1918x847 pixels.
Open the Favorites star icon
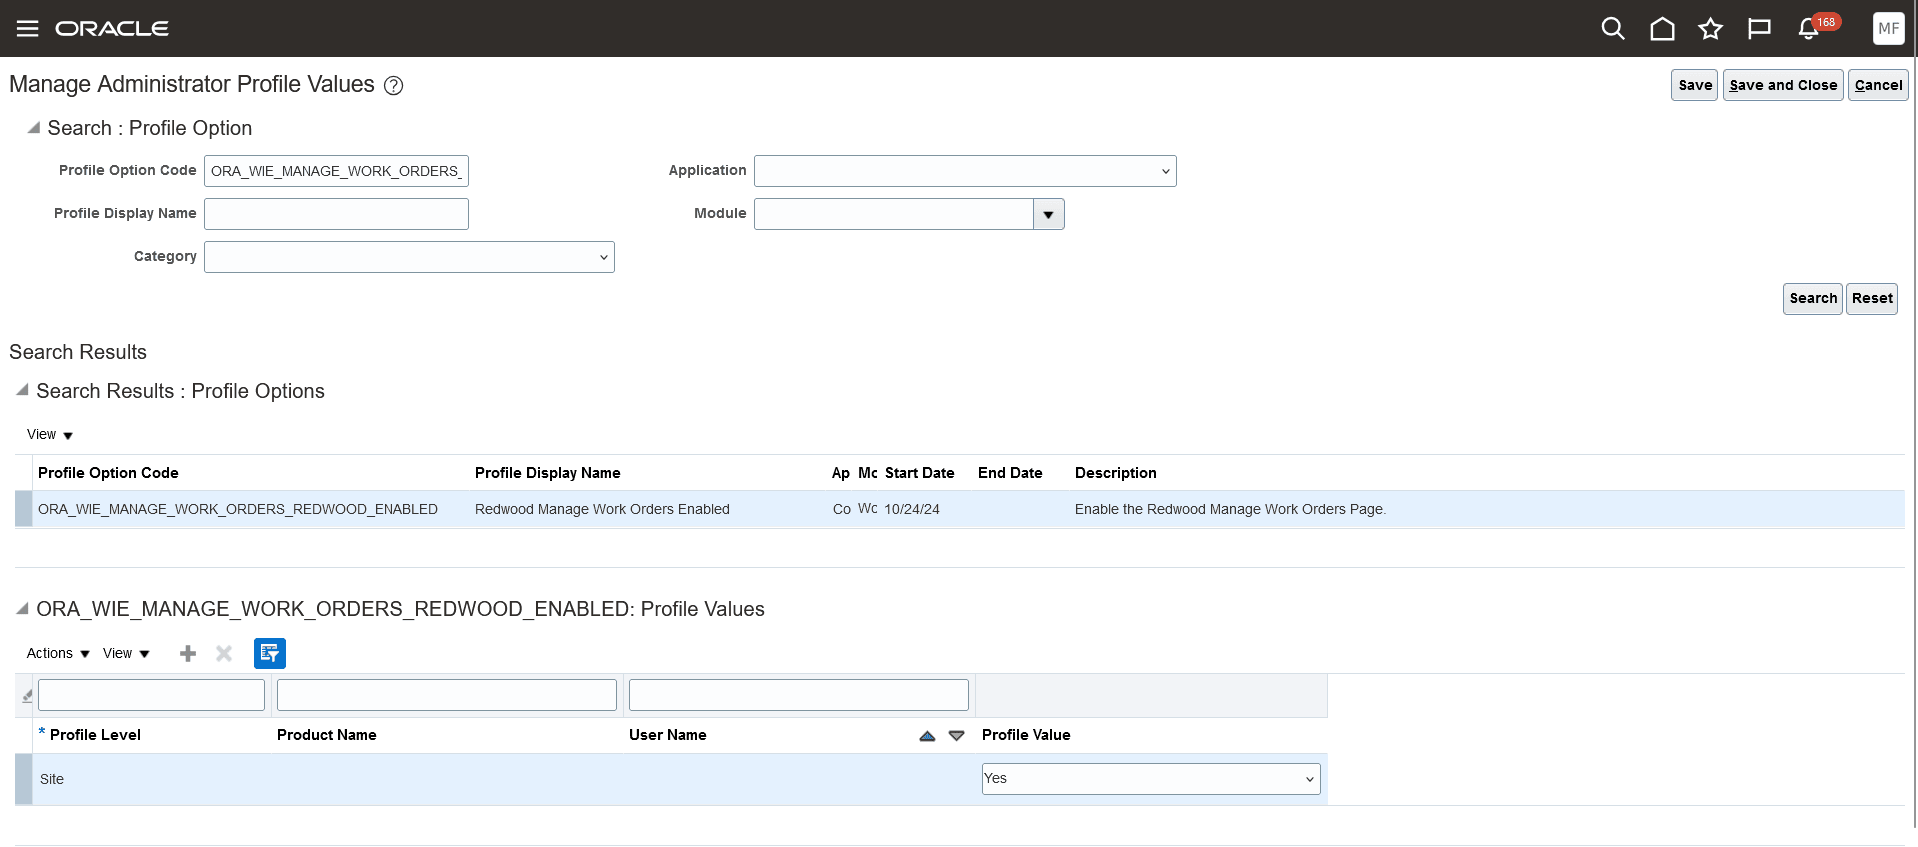click(x=1711, y=28)
